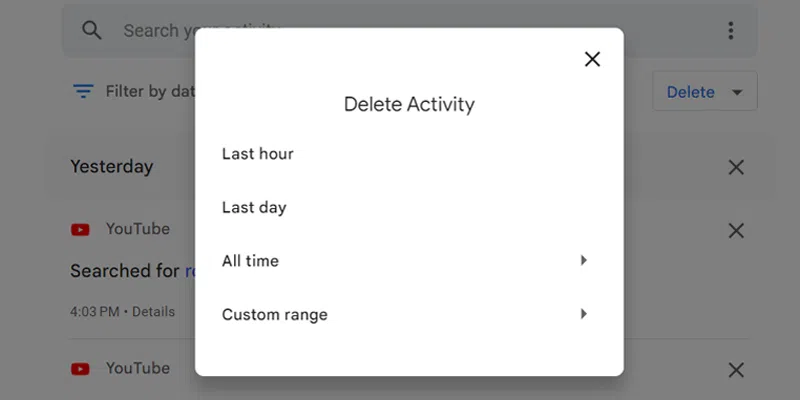This screenshot has width=800, height=400.
Task: Choose Last day from the list
Action: tap(254, 208)
